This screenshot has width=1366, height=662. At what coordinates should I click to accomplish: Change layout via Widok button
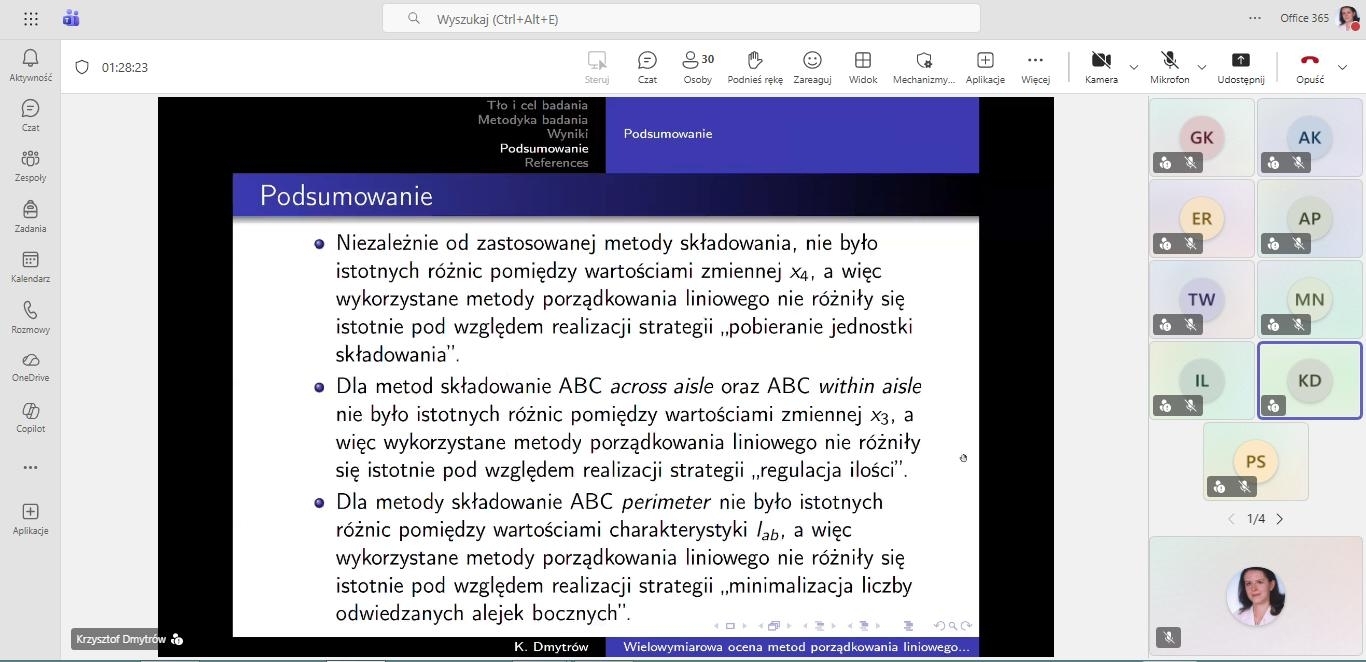coord(862,66)
